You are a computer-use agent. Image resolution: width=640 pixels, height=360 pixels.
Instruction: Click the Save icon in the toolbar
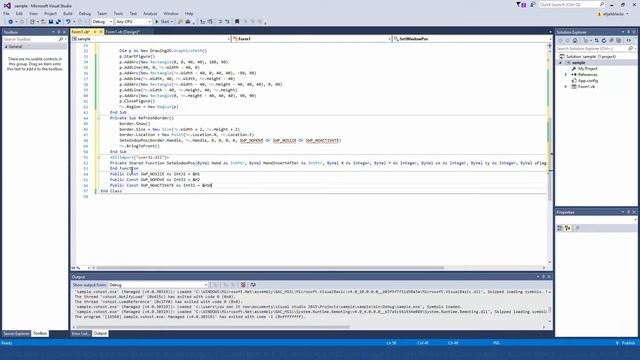click(51, 22)
